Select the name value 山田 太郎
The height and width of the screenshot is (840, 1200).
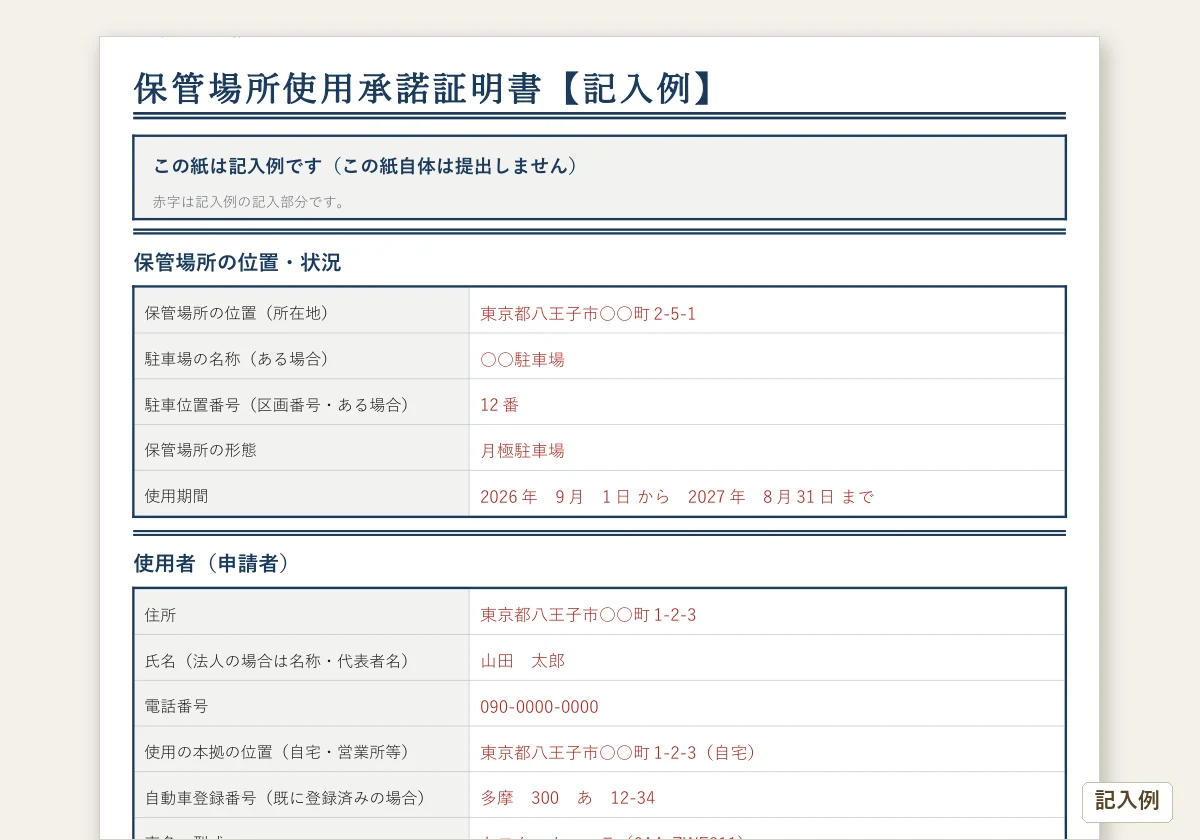522,661
